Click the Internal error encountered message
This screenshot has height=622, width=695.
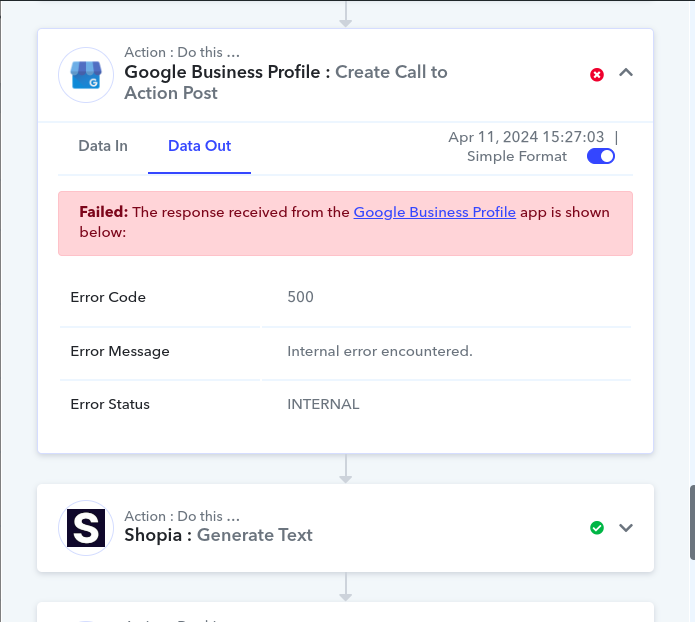pos(380,351)
